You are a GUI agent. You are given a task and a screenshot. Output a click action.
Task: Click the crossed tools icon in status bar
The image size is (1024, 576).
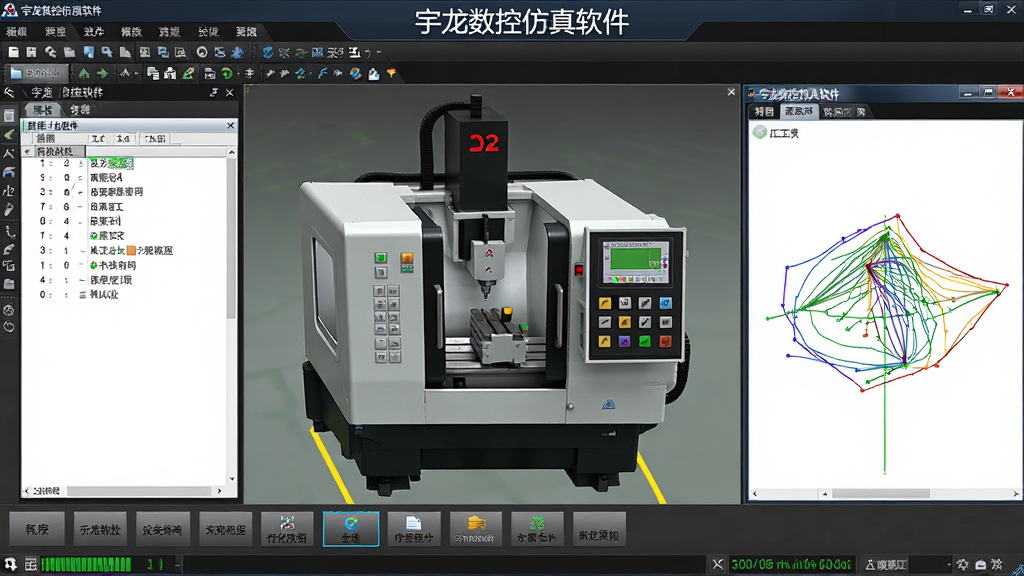click(997, 564)
